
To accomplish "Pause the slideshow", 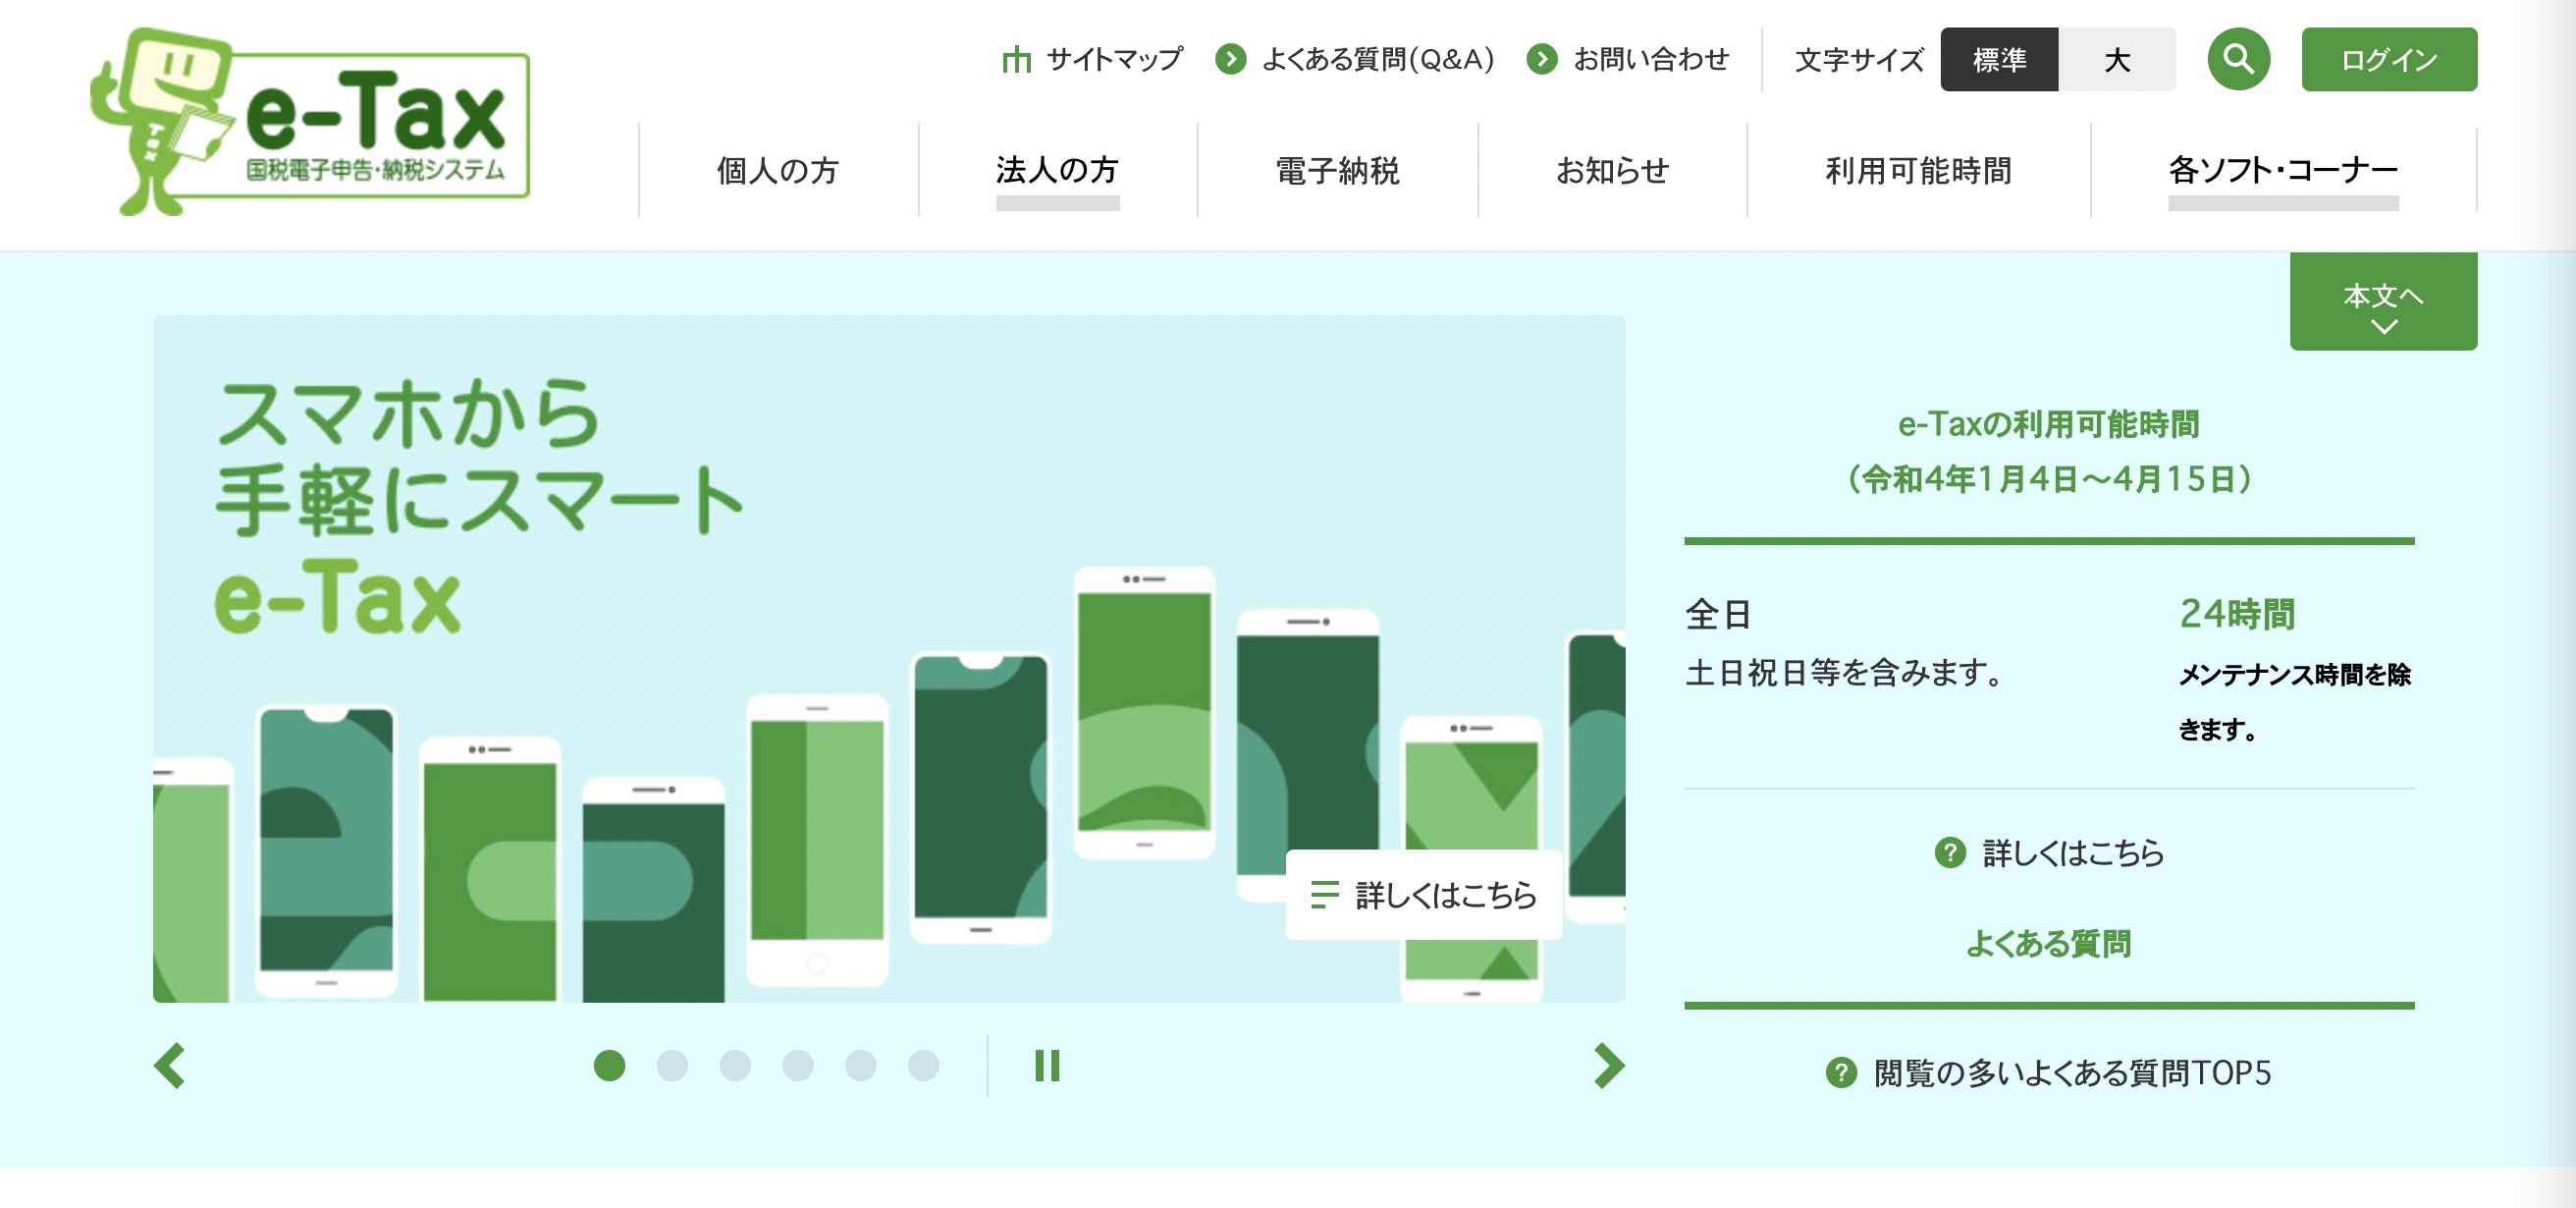I will coord(1047,1066).
